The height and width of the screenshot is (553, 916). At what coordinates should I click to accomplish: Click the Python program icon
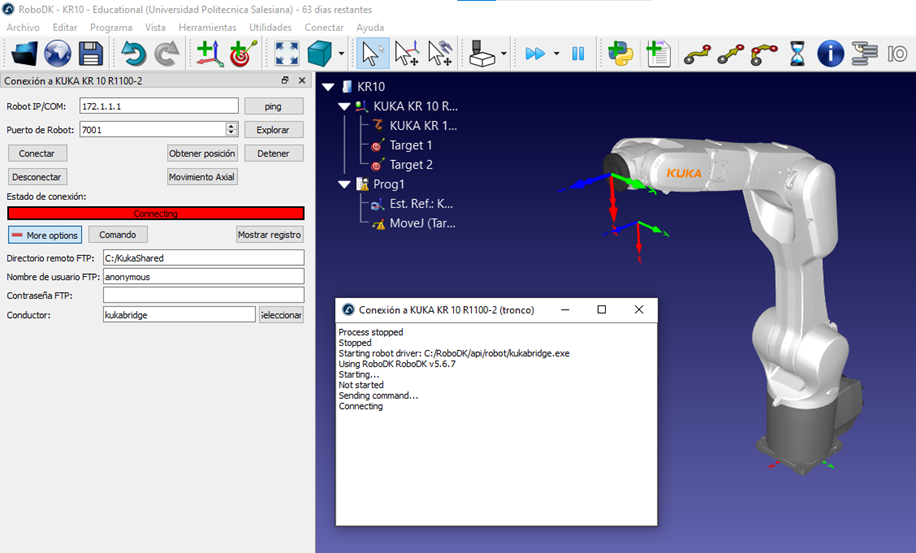point(621,53)
